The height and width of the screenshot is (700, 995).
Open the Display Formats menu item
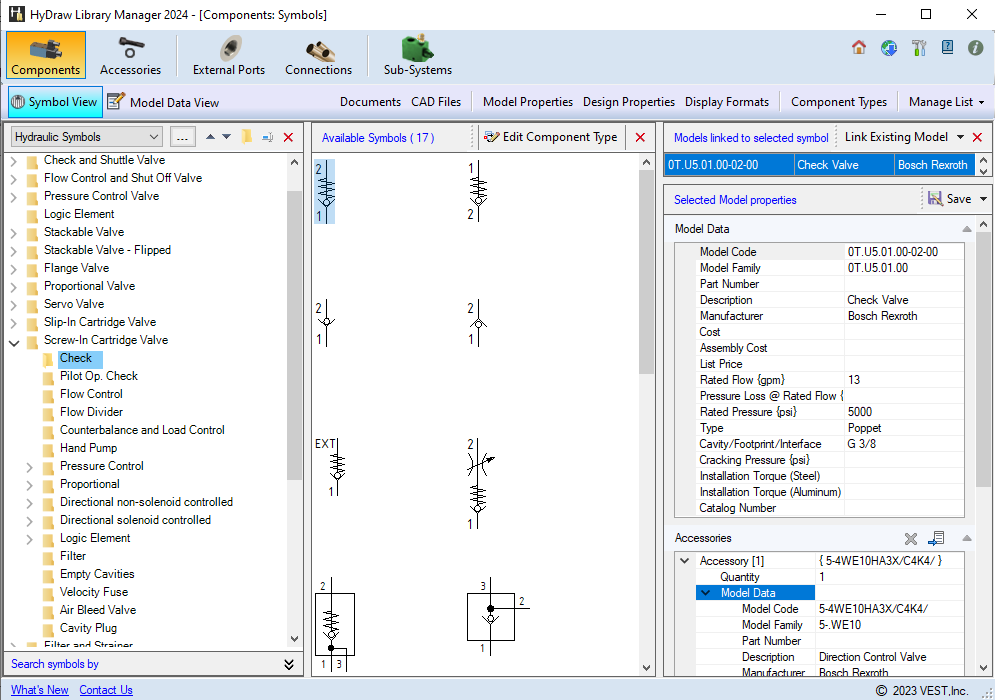726,102
